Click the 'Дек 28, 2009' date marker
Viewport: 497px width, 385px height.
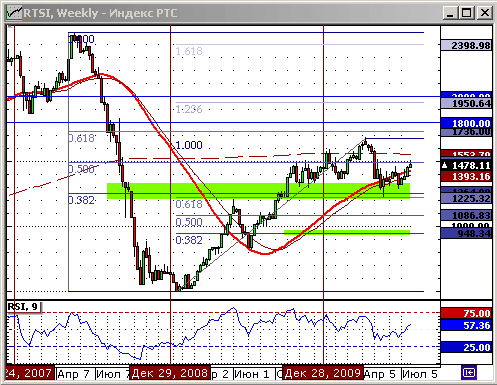click(323, 373)
